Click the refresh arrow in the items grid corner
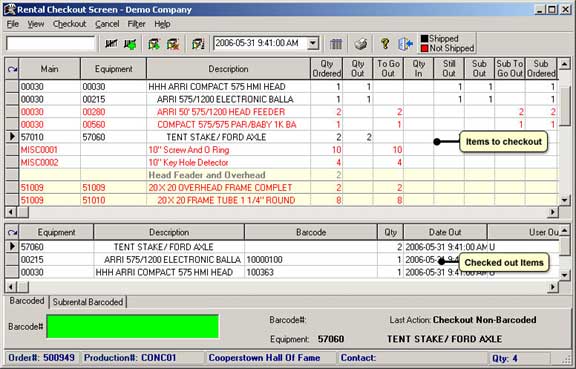 (12, 69)
